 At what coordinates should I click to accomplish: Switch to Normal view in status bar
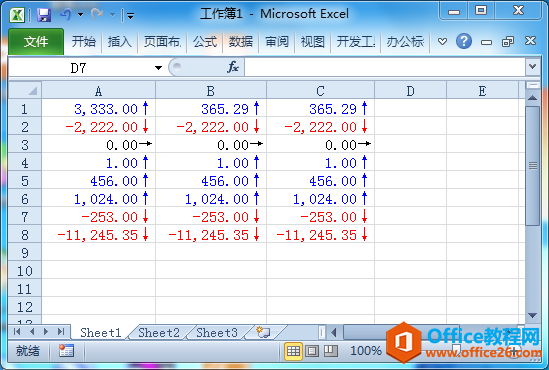[293, 351]
